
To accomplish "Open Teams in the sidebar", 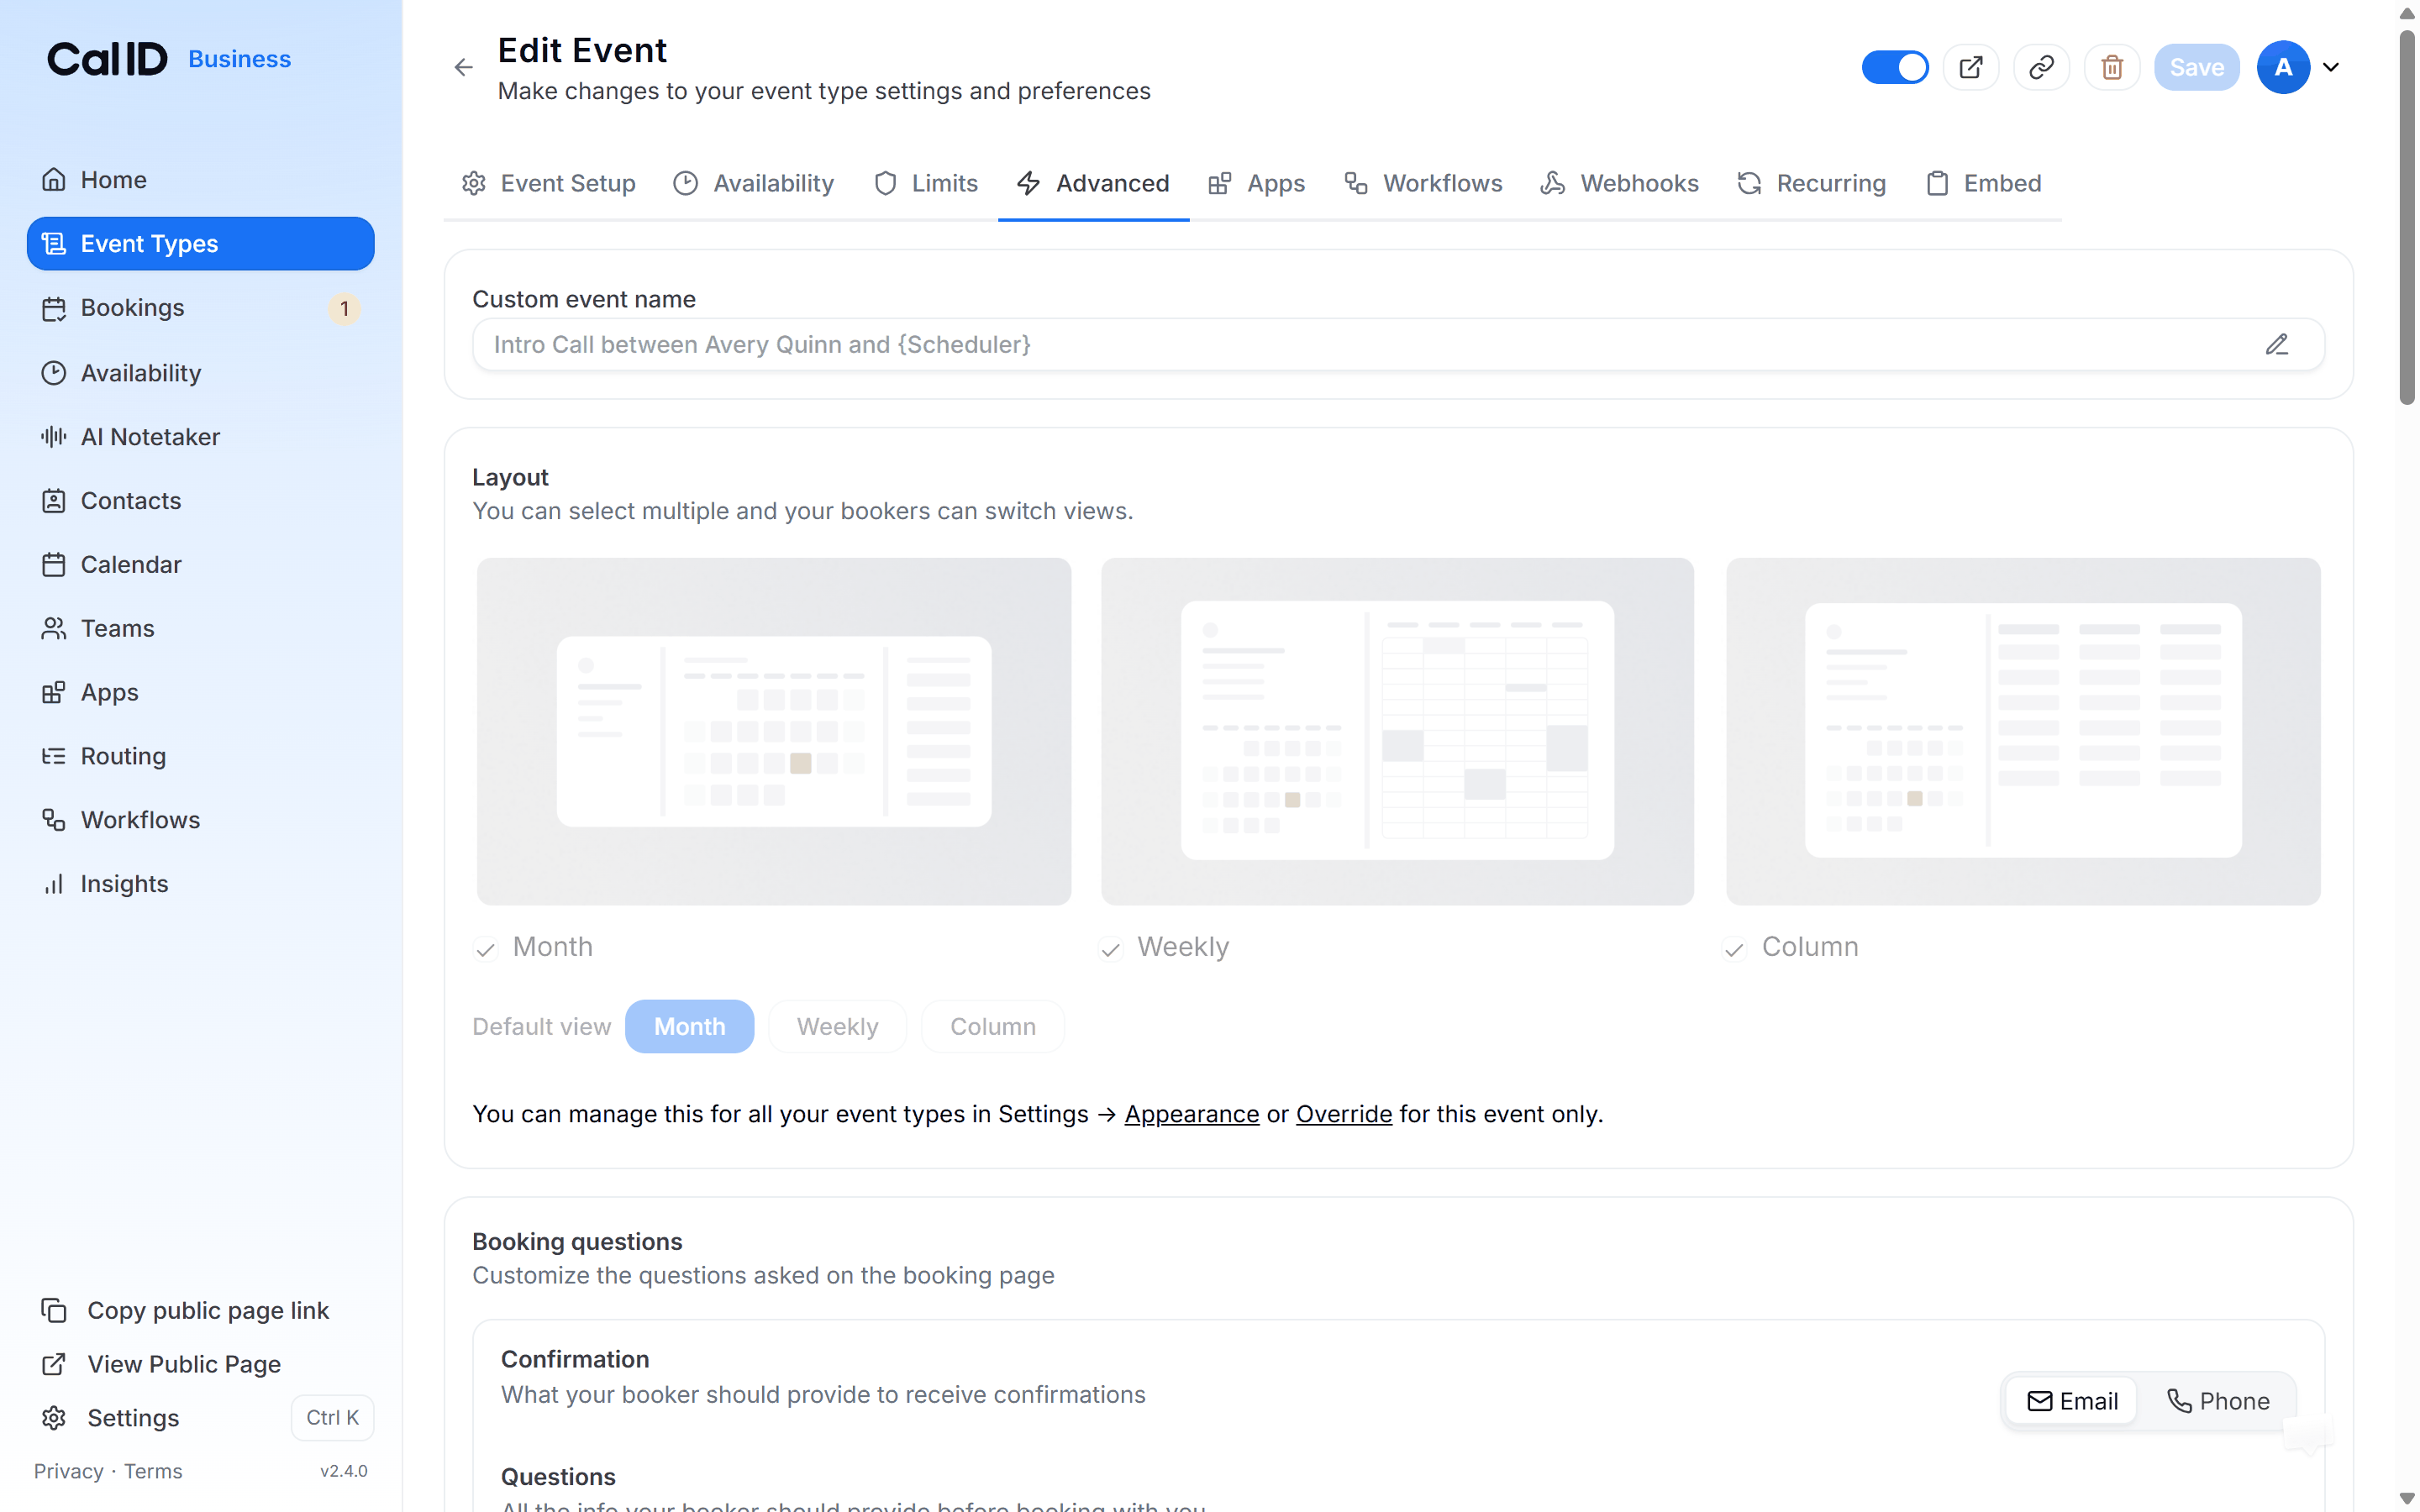I will [200, 628].
